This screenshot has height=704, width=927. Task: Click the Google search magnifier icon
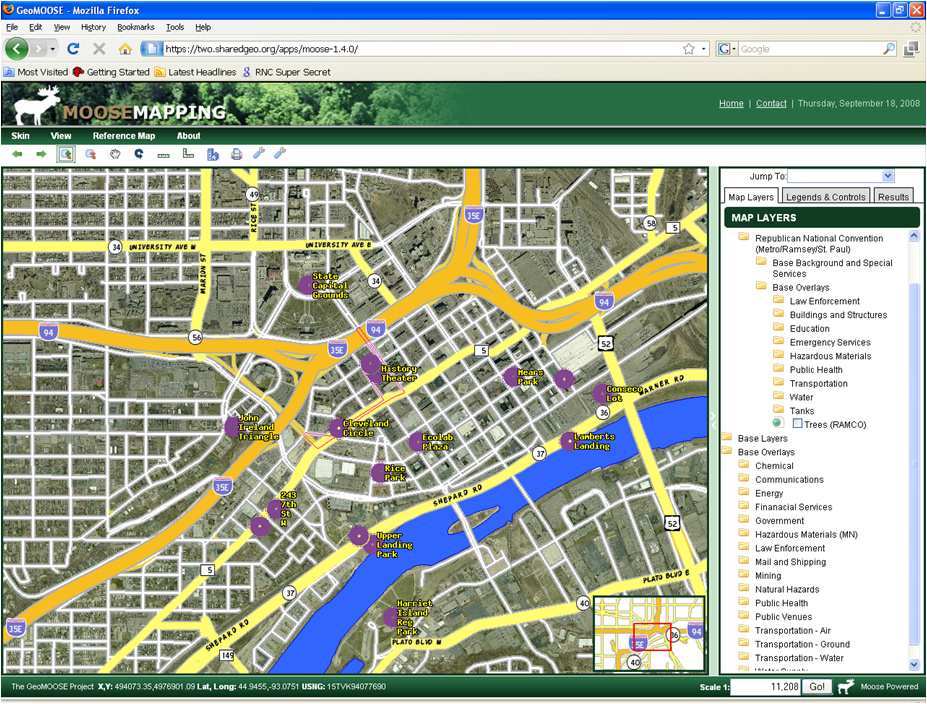889,49
